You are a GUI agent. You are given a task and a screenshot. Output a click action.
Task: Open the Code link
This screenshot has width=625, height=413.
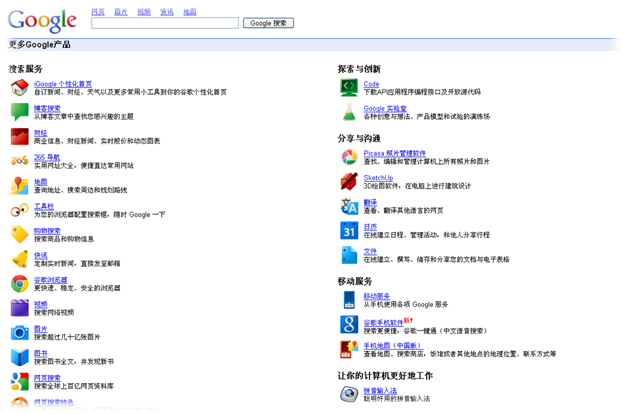371,84
